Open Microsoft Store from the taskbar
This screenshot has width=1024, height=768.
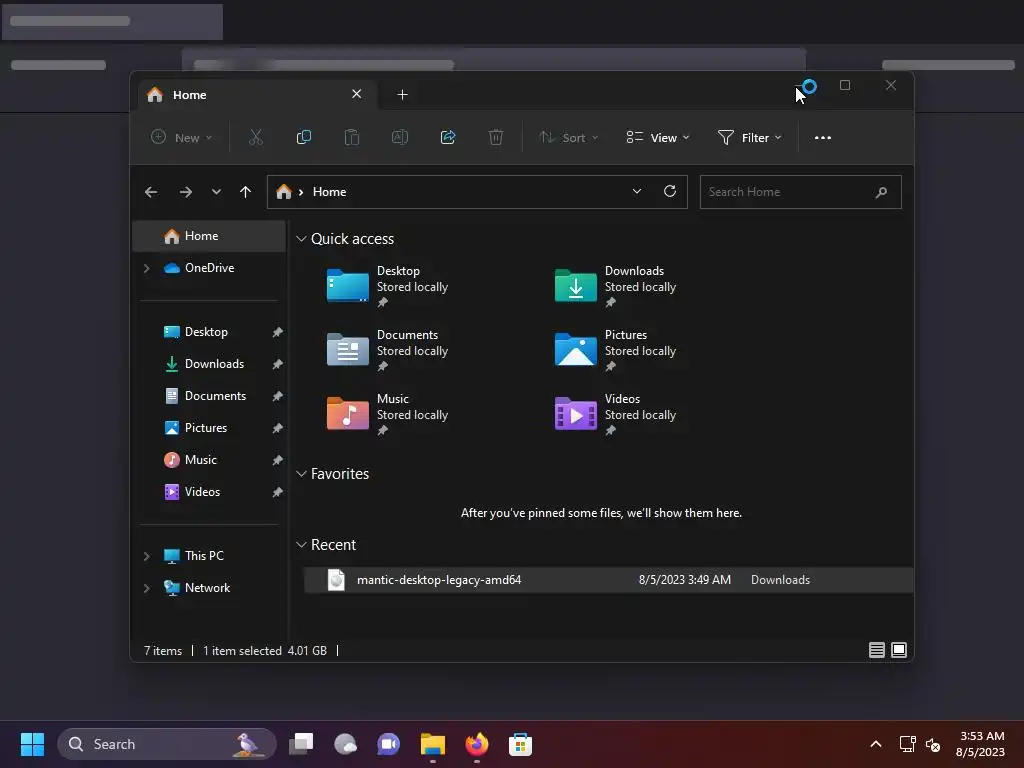pos(520,744)
